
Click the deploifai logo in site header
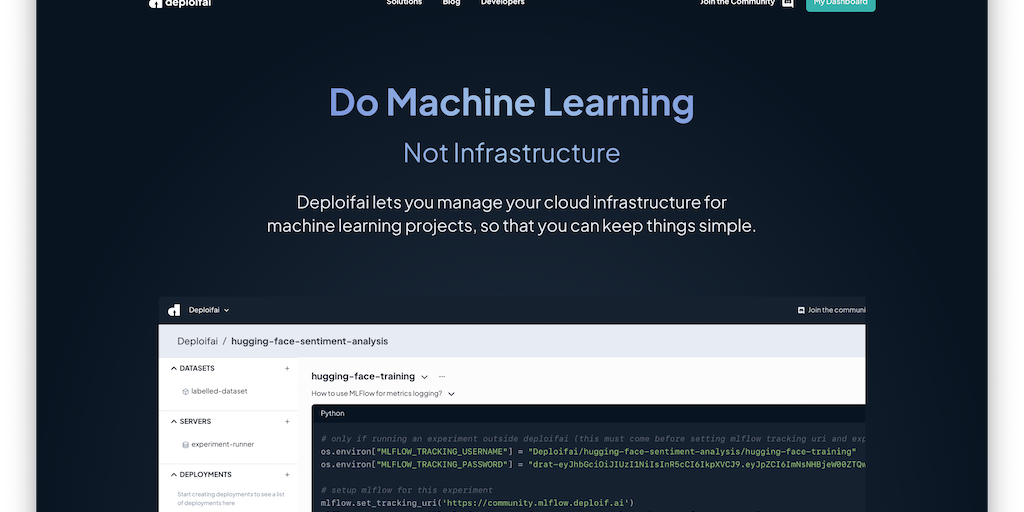[180, 3]
